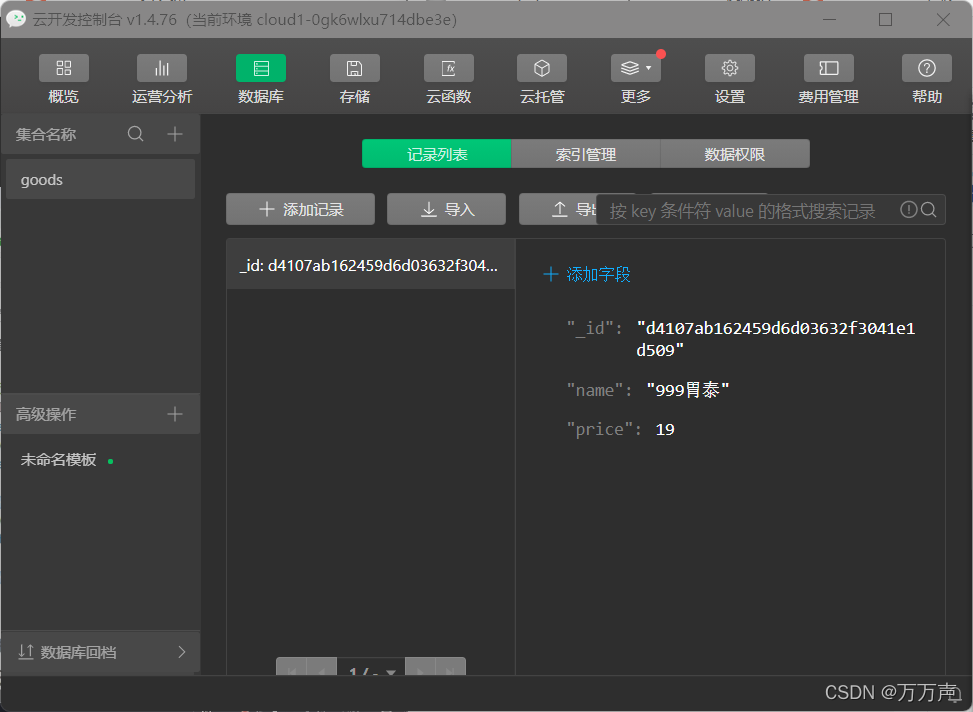Screen dimensions: 973x712
Task: Switch to the 索引管理 tab
Action: (x=586, y=154)
